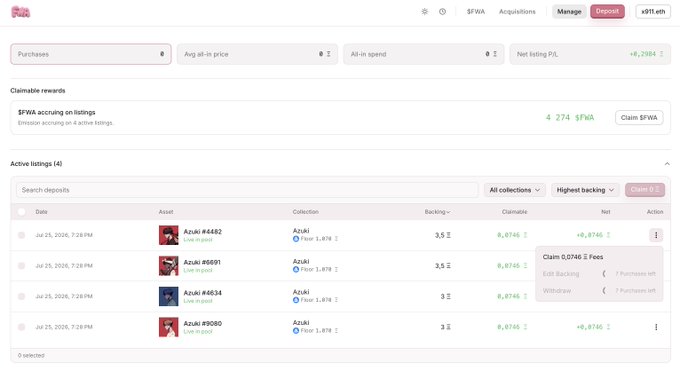Open the Azuki #9080 thumbnail
Viewport: 680px width, 371px height.
point(168,327)
